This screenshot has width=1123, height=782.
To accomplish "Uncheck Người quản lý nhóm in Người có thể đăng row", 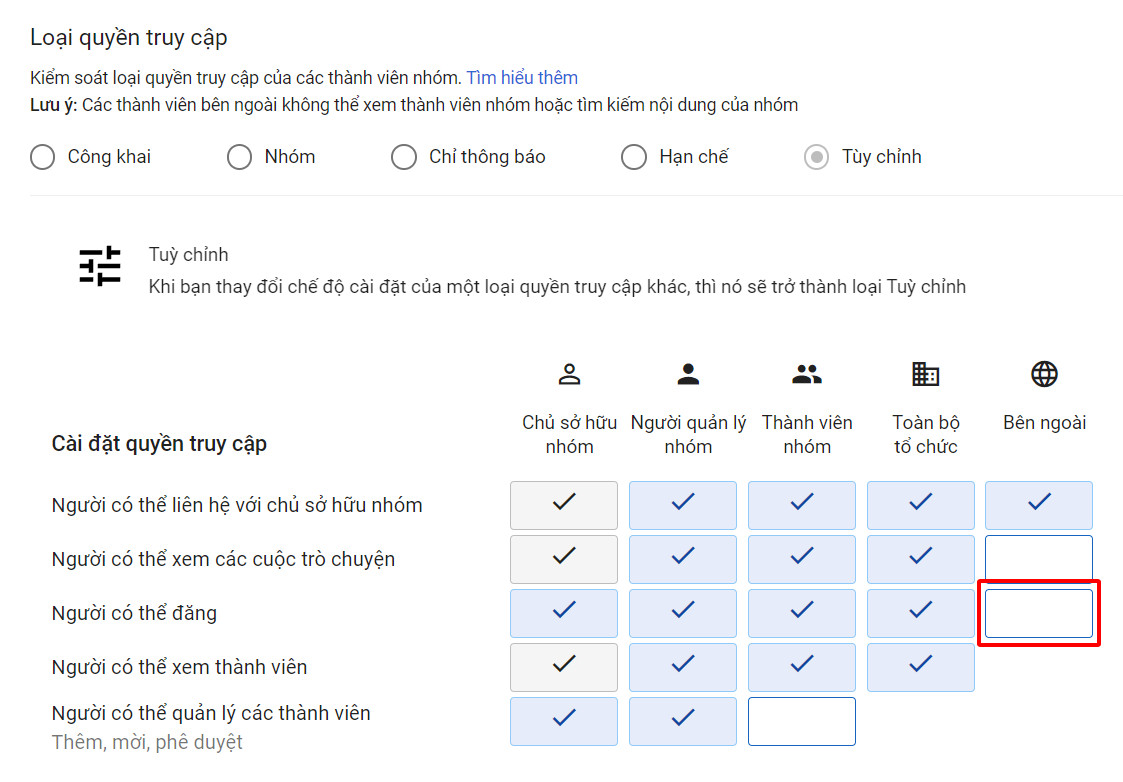I will (682, 612).
